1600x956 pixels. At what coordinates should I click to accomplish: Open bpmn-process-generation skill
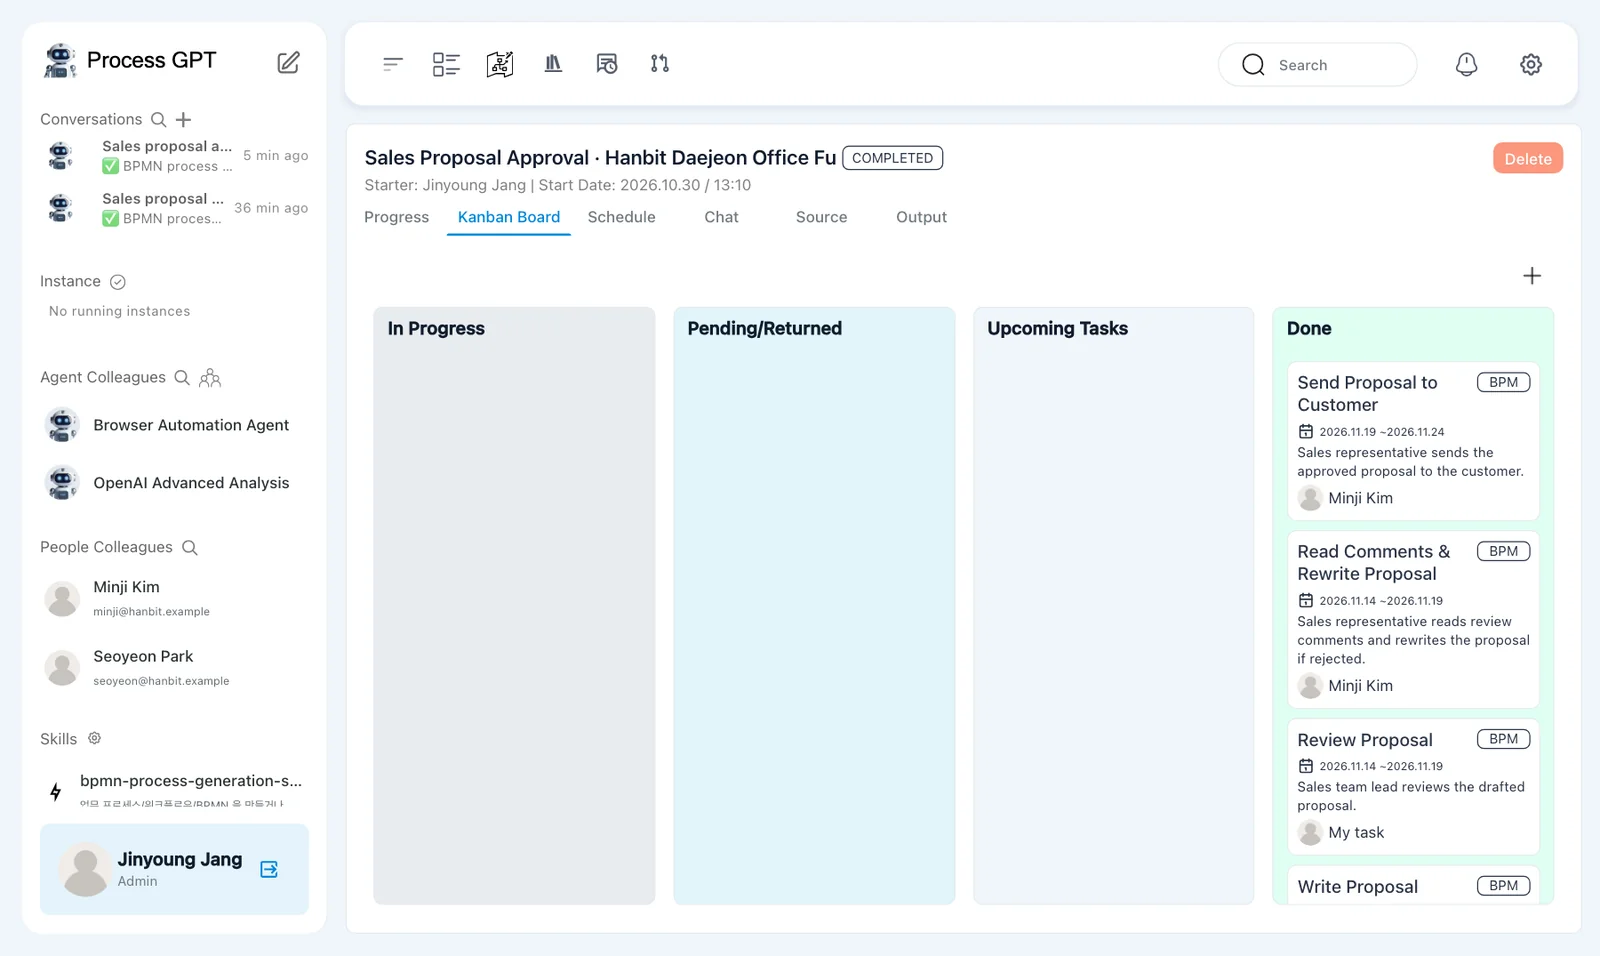[175, 790]
